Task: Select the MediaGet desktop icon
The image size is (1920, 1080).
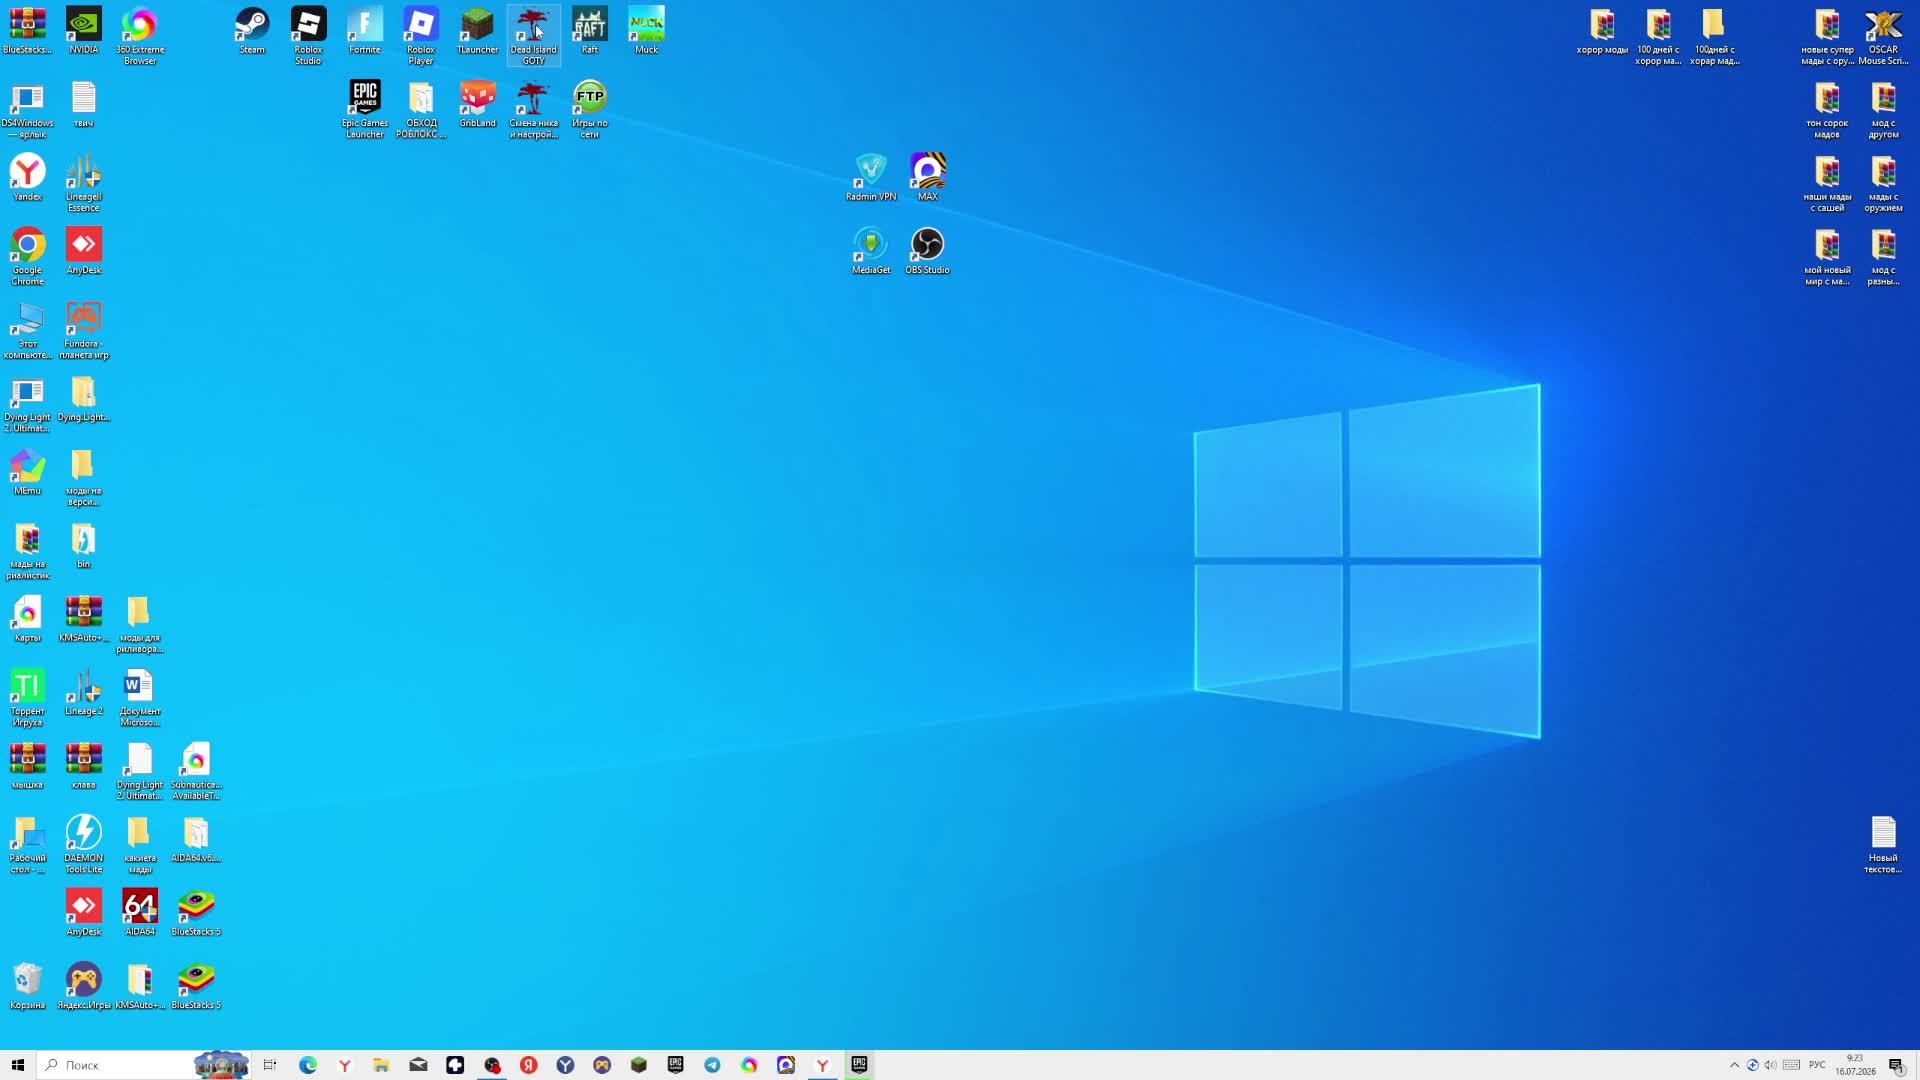Action: [x=871, y=250]
